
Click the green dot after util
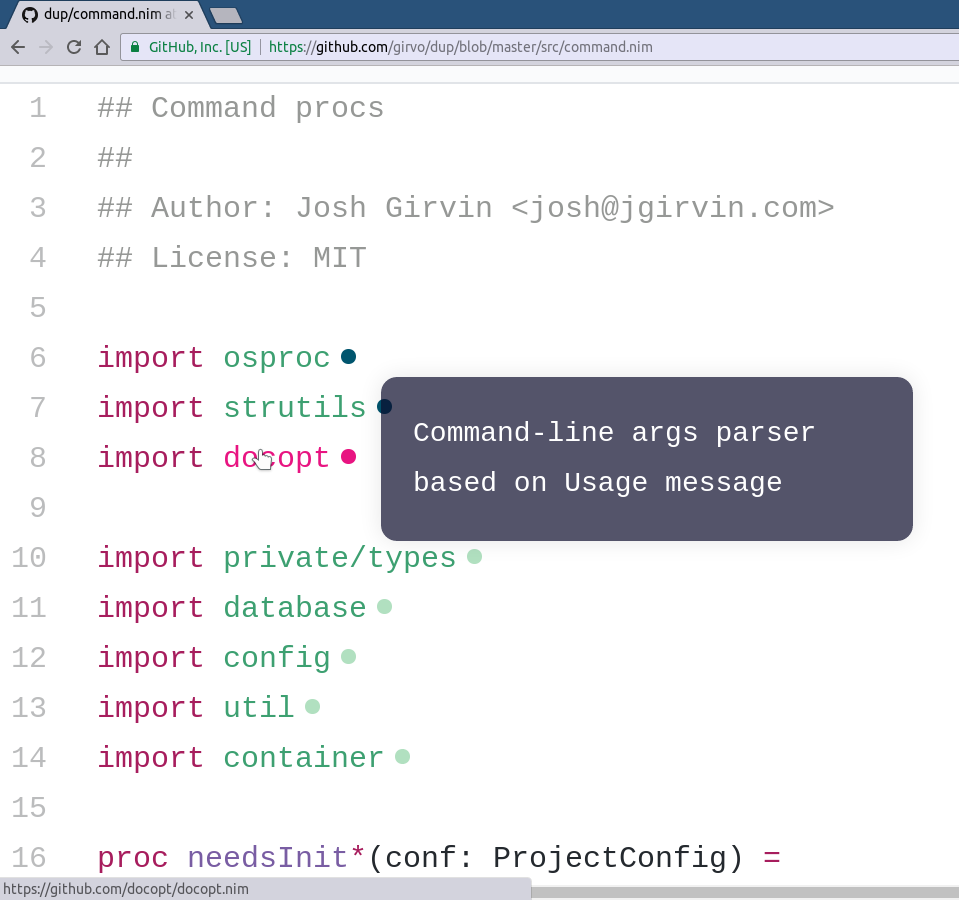[313, 707]
